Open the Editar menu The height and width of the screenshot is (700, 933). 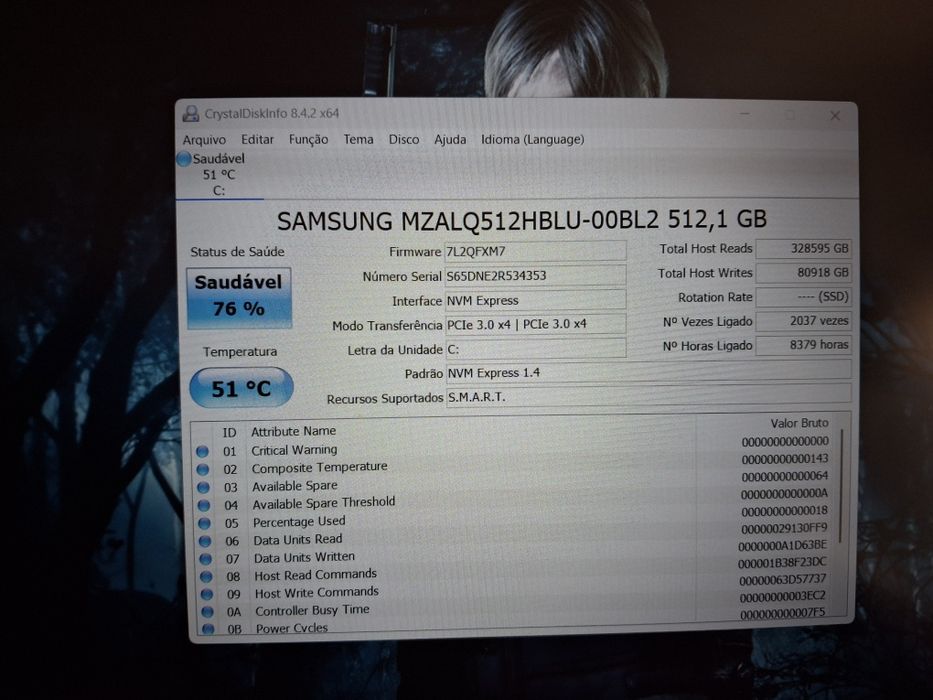coord(257,139)
